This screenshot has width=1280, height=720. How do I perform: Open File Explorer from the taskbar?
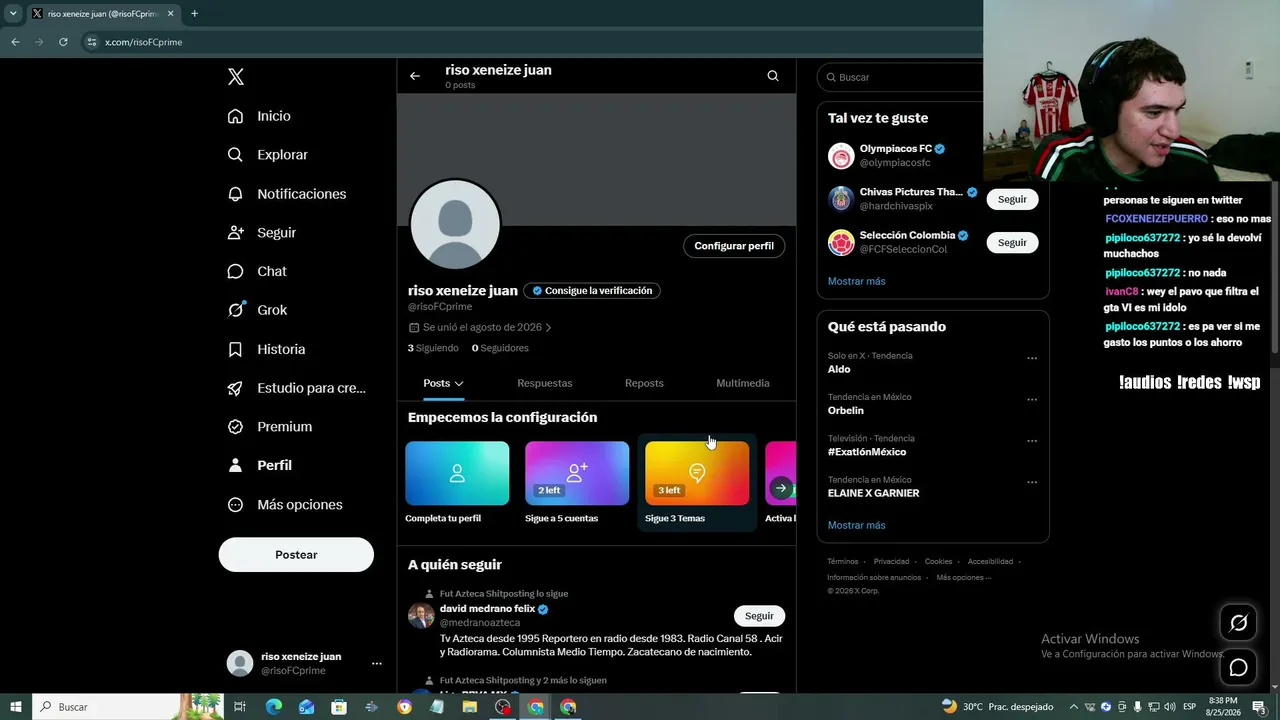click(x=470, y=707)
